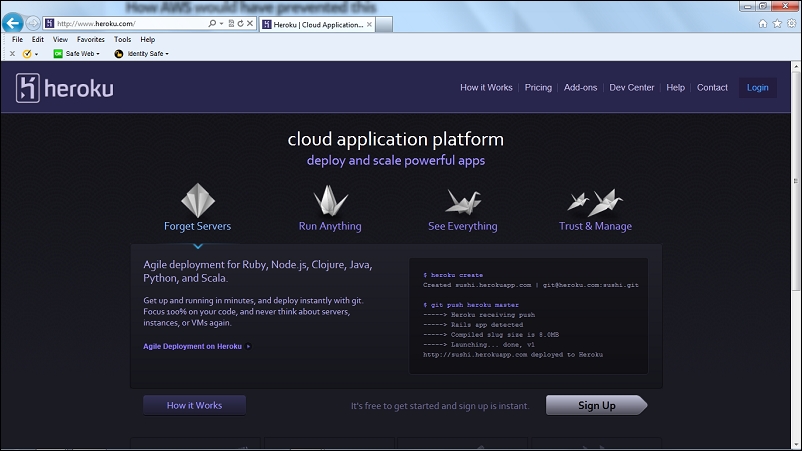Click the Heroku favicon in the address bar
The width and height of the screenshot is (802, 451).
coord(50,24)
